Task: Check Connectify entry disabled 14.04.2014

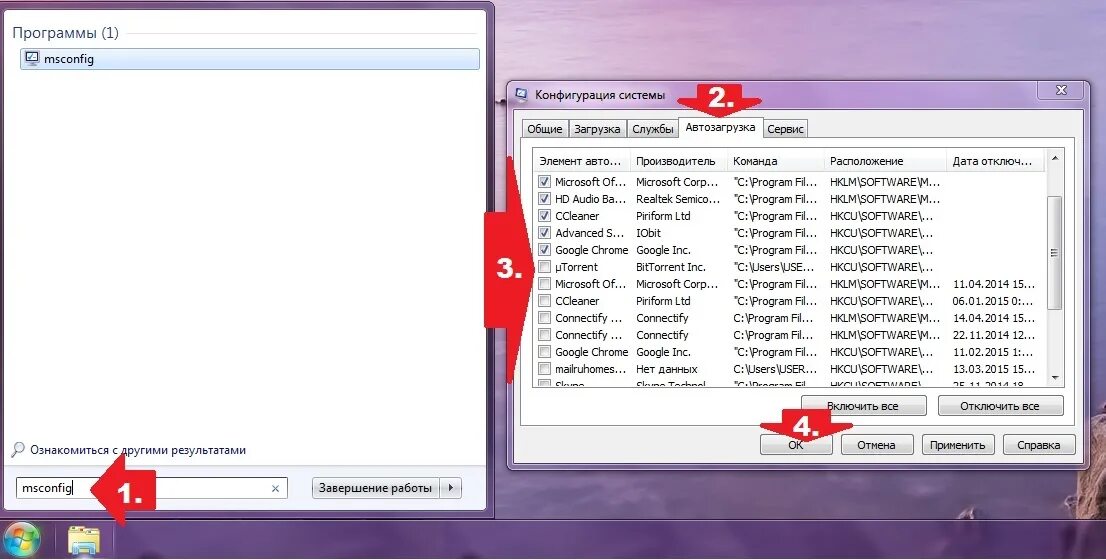Action: pos(544,318)
